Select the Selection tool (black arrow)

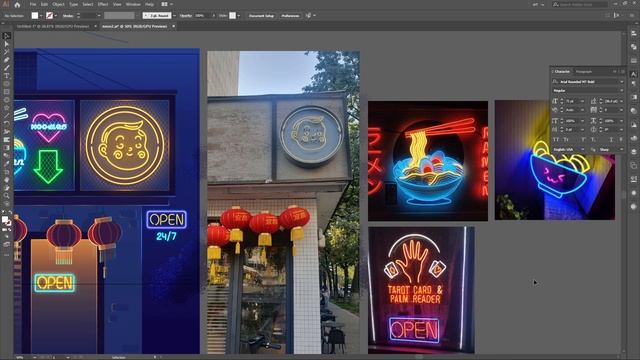(7, 36)
